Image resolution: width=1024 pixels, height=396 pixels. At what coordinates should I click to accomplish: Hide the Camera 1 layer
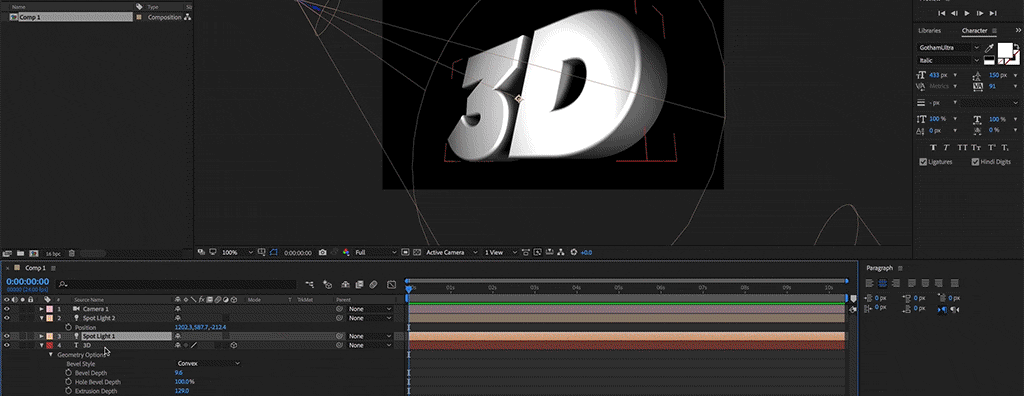coord(7,308)
